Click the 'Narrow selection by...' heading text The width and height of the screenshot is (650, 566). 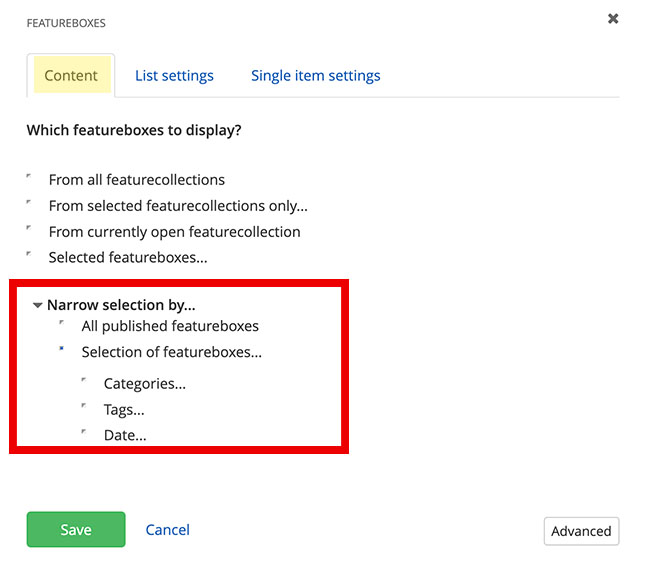click(x=121, y=305)
